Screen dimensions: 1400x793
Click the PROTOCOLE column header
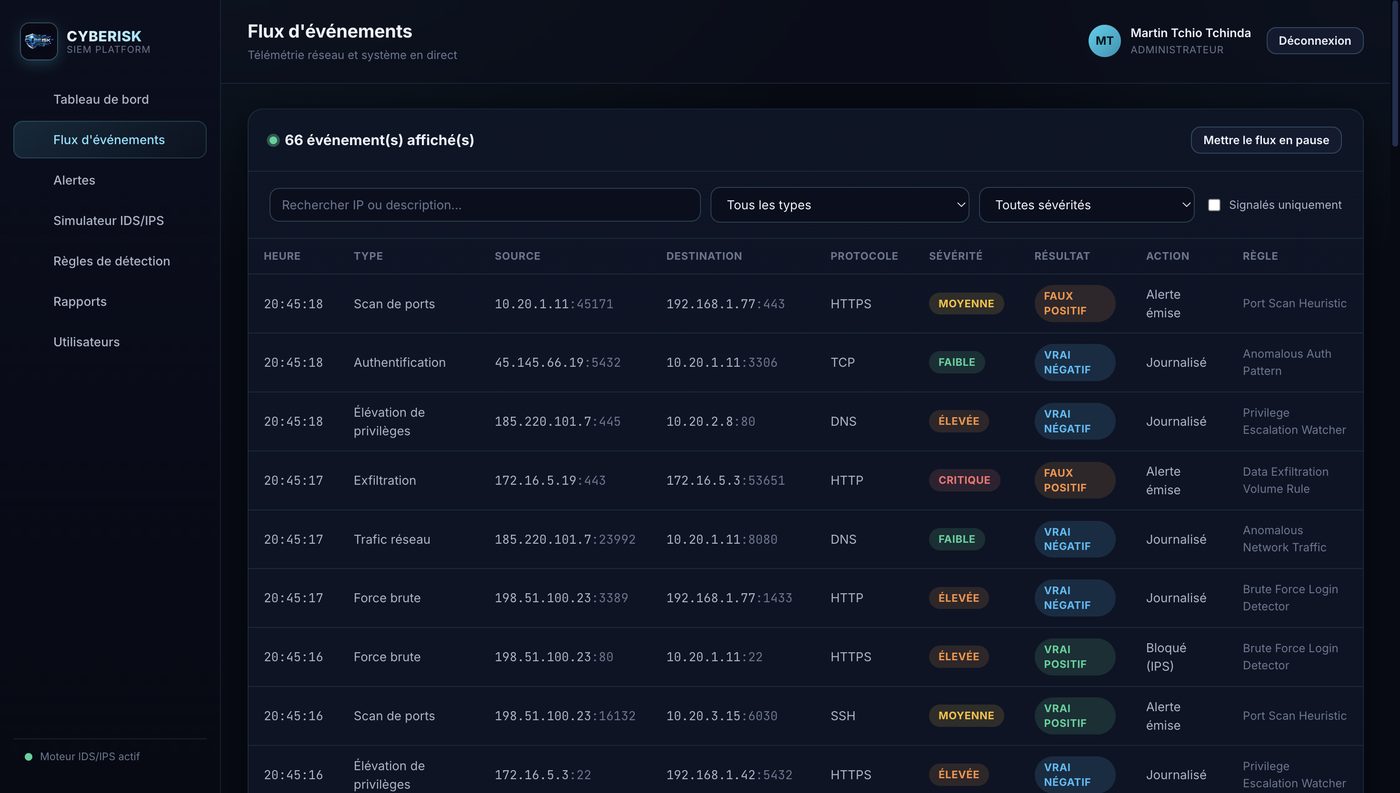[864, 256]
